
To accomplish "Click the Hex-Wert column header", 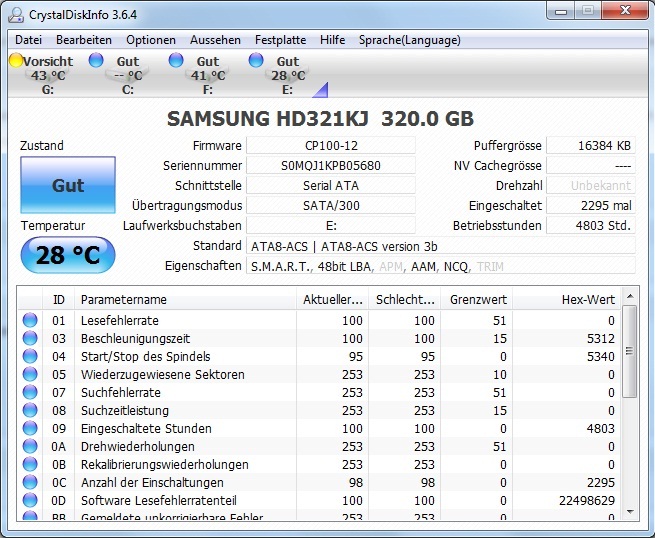I will (x=566, y=299).
